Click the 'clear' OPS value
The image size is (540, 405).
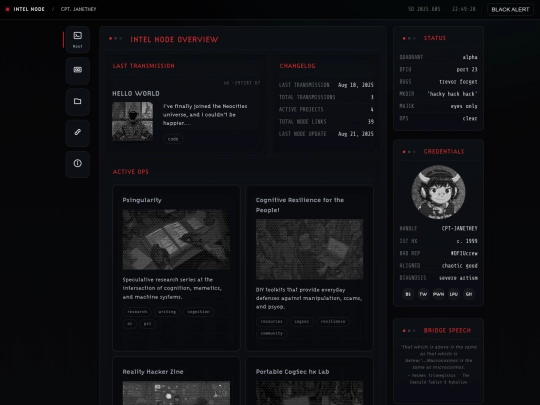pos(470,118)
